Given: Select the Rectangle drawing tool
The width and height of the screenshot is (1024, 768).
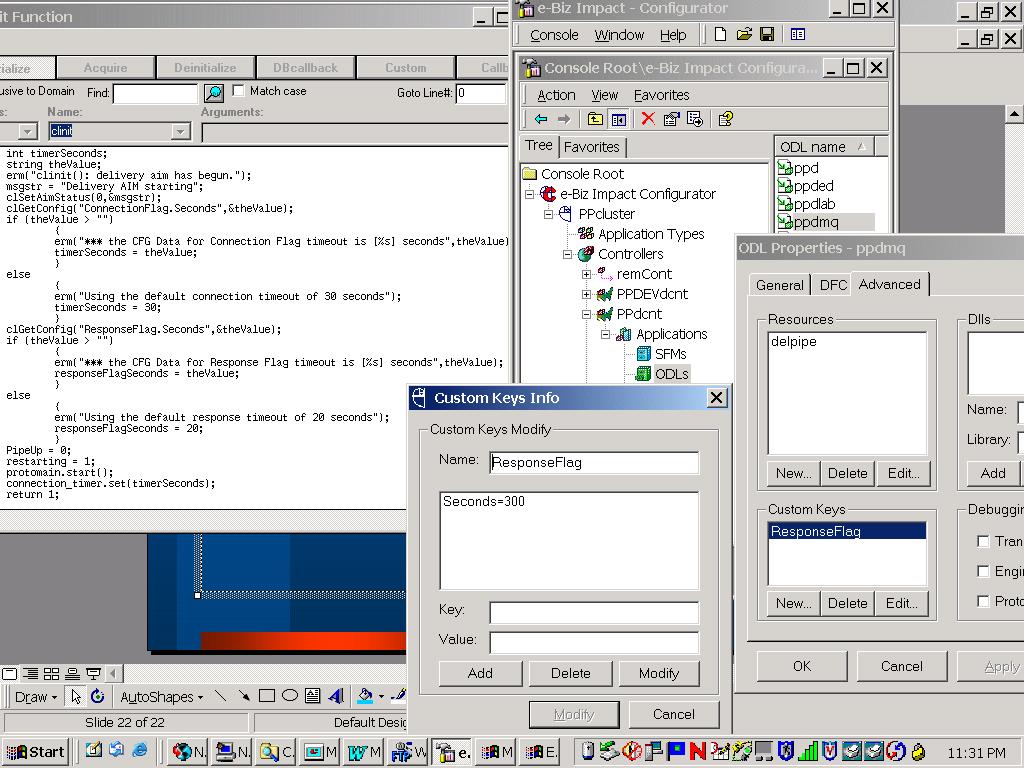Looking at the screenshot, I should point(266,696).
